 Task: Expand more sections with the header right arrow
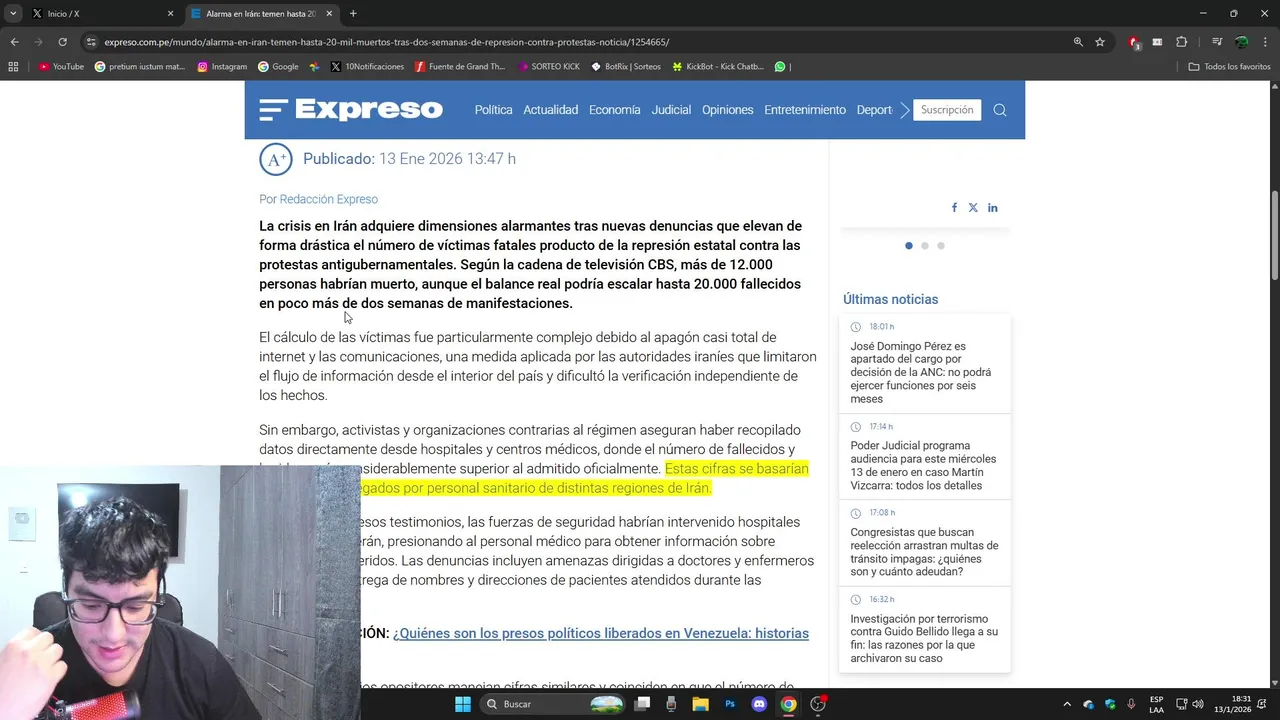coord(905,110)
